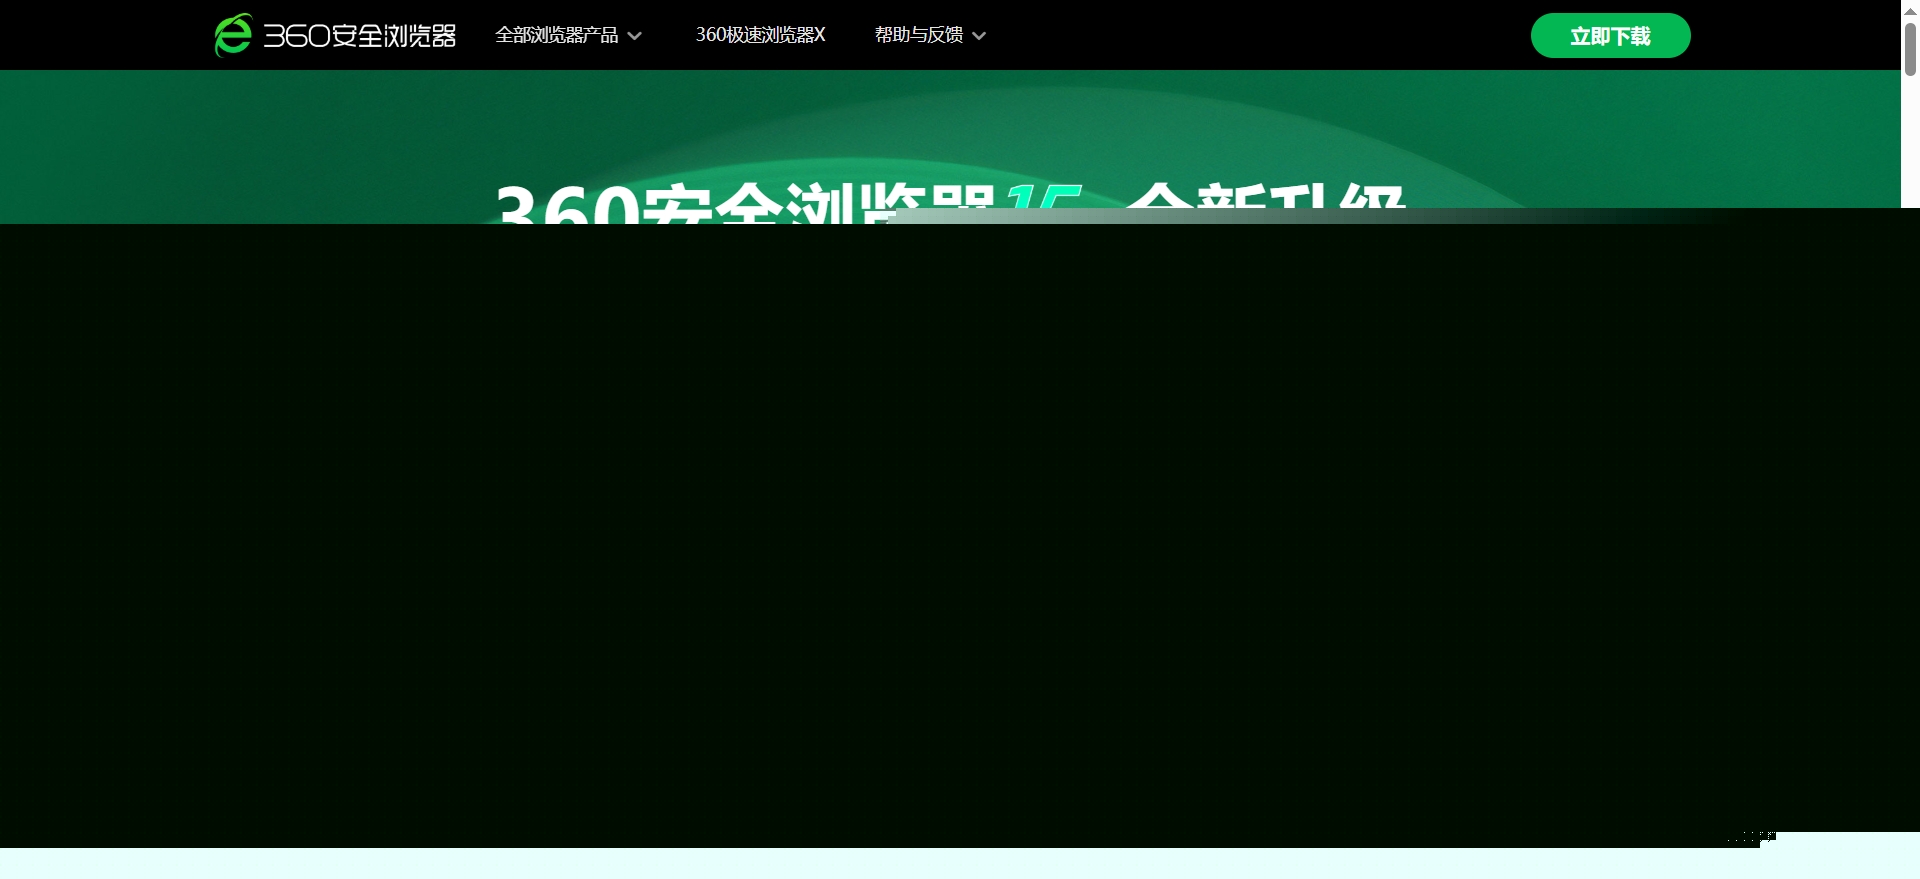This screenshot has width=1920, height=879.
Task: Click the black header area left of the logo
Action: pyautogui.click(x=100, y=35)
